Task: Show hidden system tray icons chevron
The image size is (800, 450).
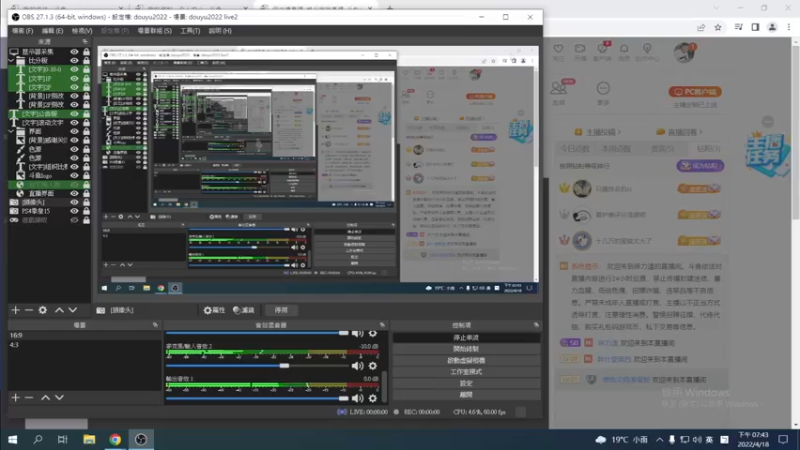Action: [660, 439]
